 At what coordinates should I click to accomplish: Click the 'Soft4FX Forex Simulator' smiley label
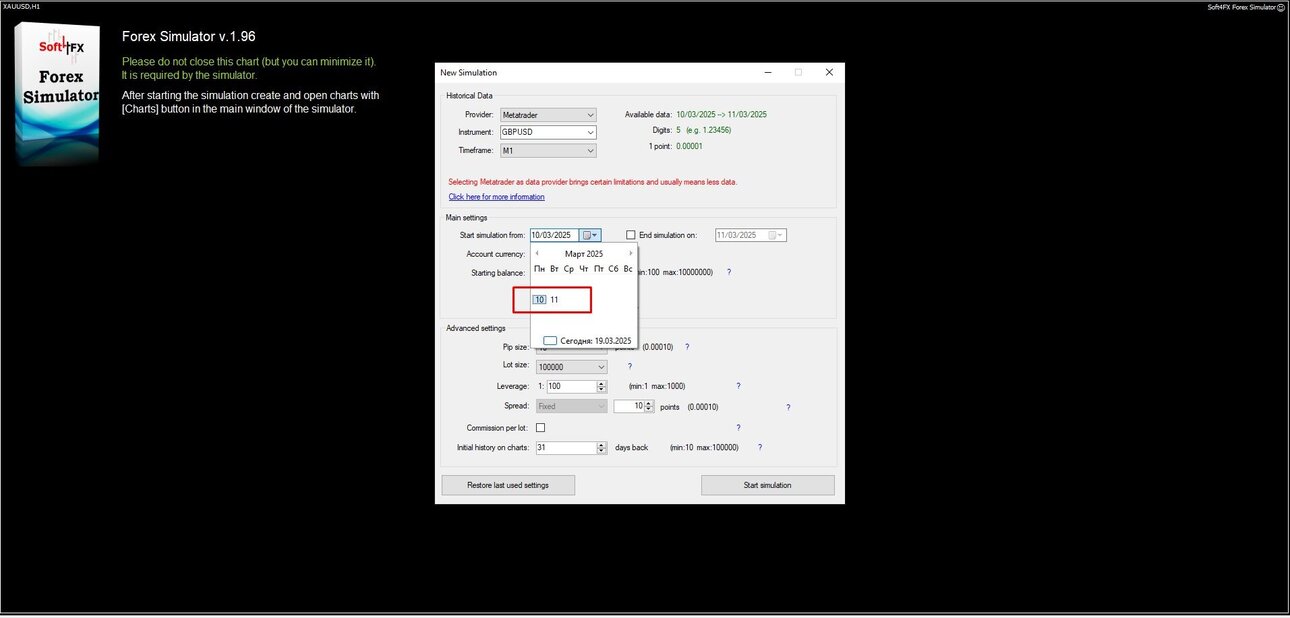click(1245, 6)
